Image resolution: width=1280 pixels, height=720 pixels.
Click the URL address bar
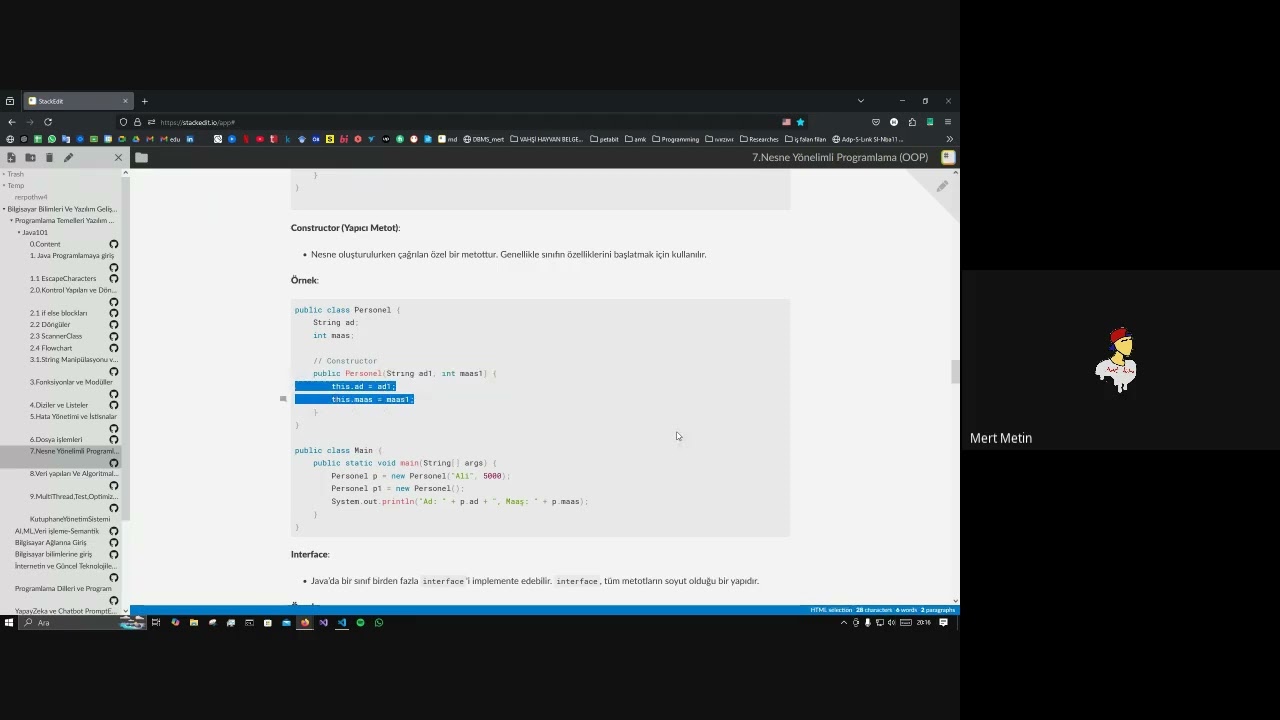[460, 122]
